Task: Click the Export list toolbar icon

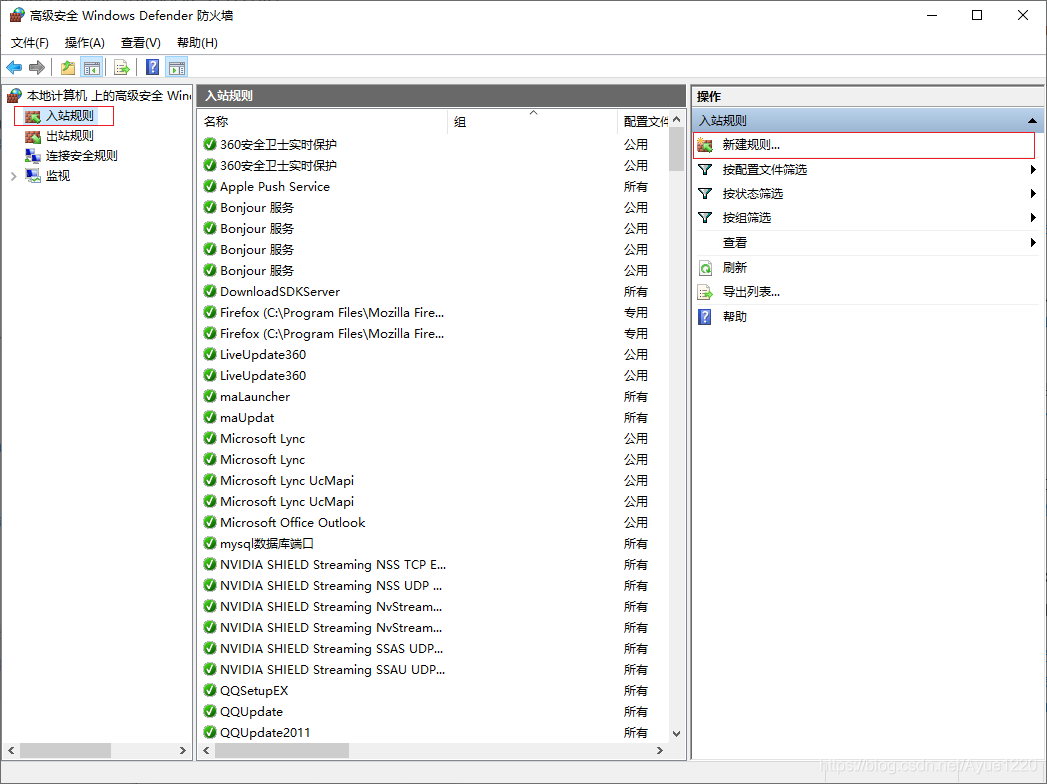Action: [122, 68]
